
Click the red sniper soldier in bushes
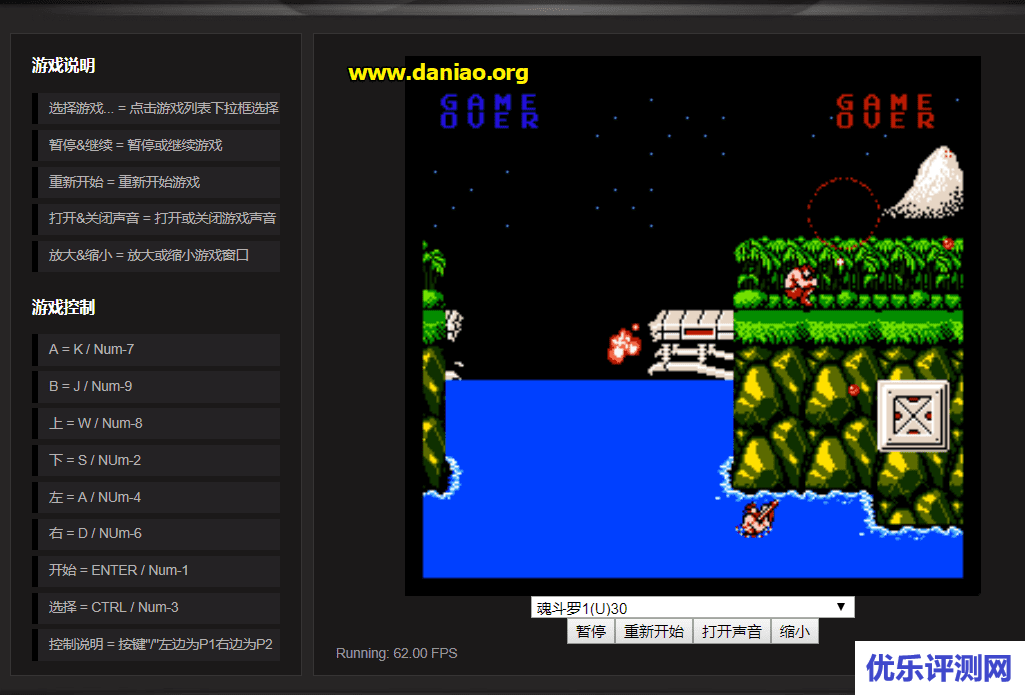tap(800, 286)
